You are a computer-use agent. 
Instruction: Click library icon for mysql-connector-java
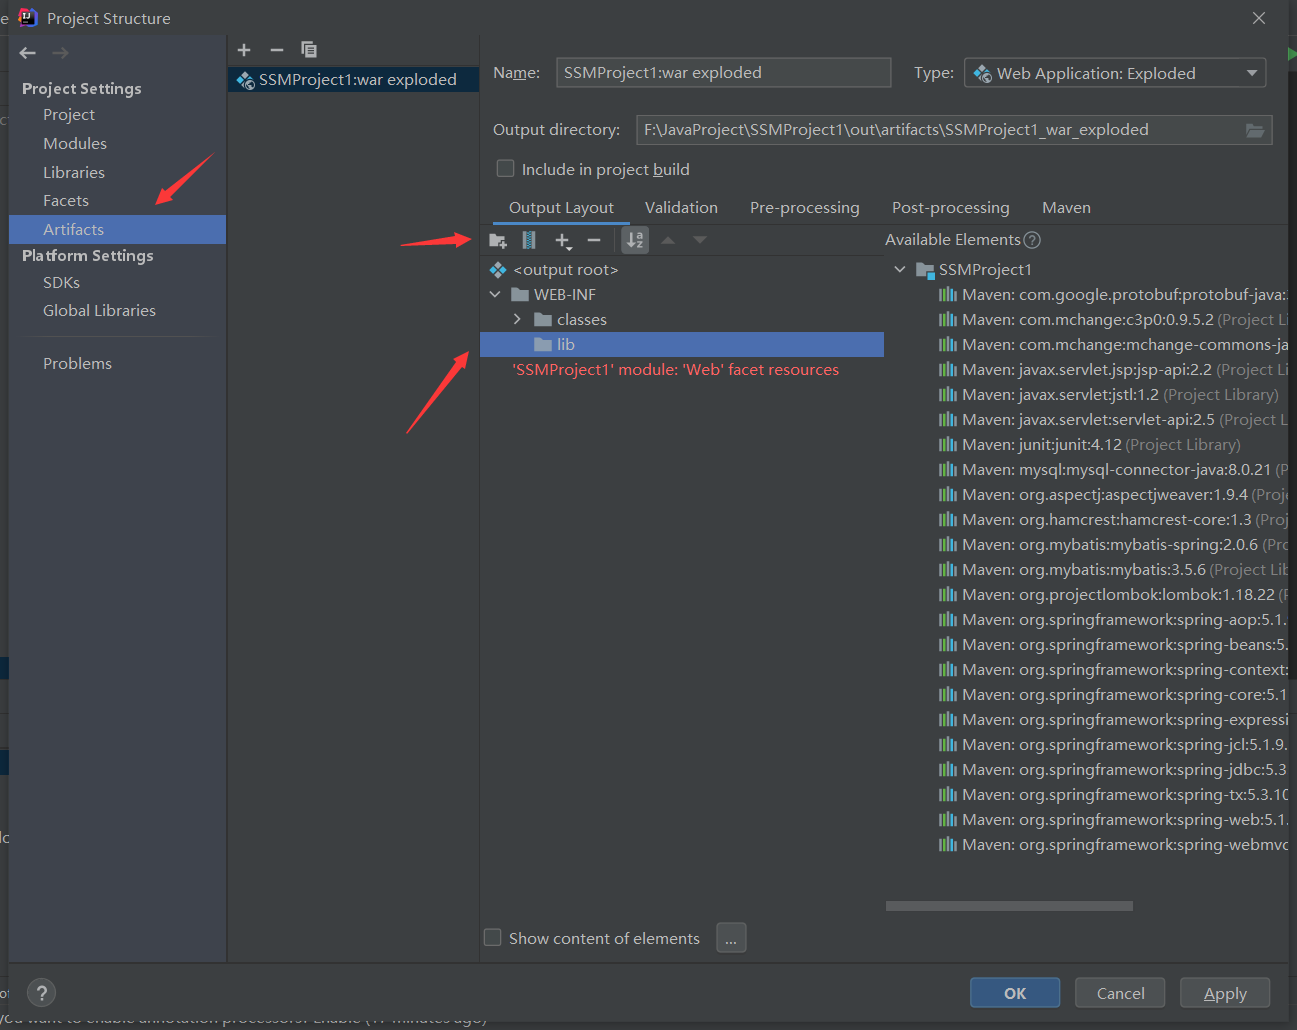(948, 470)
